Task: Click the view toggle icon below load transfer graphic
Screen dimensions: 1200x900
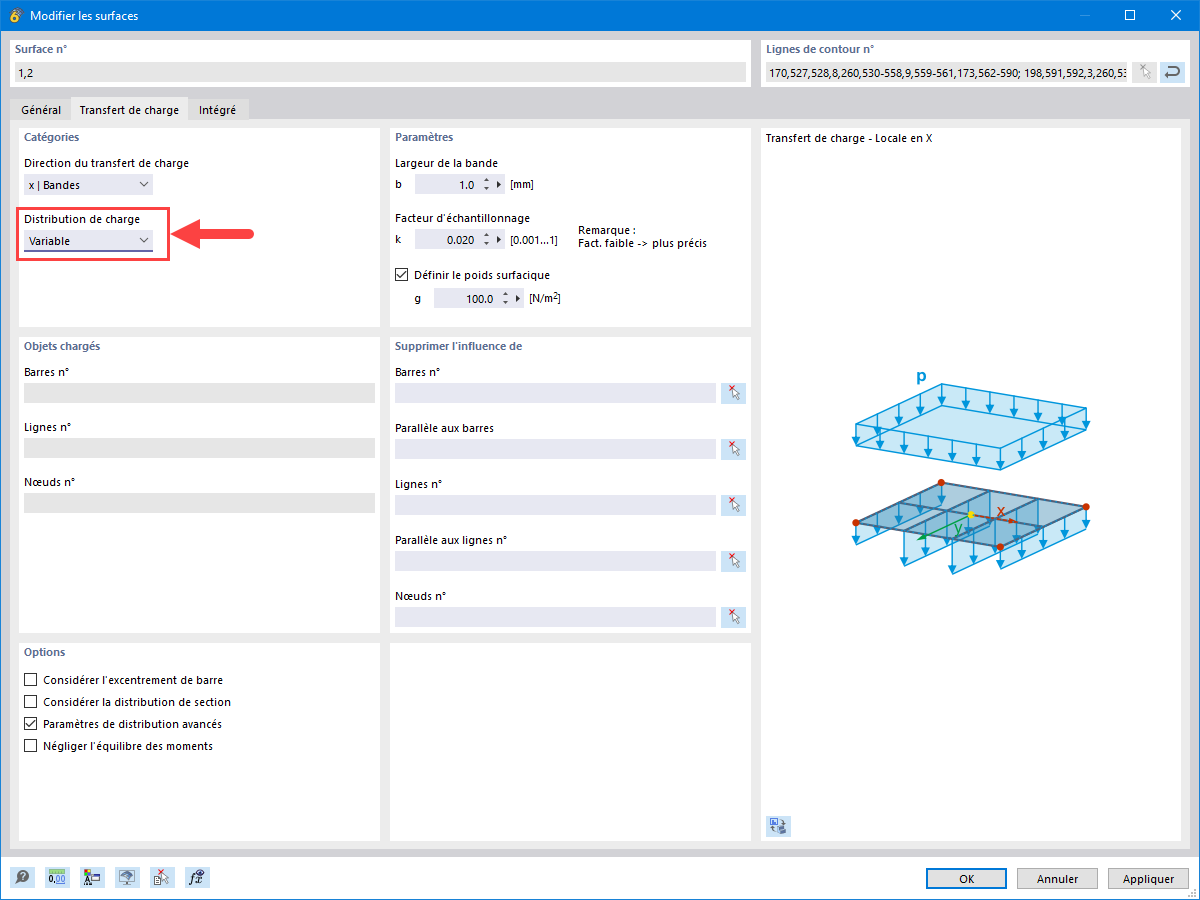Action: (x=778, y=826)
